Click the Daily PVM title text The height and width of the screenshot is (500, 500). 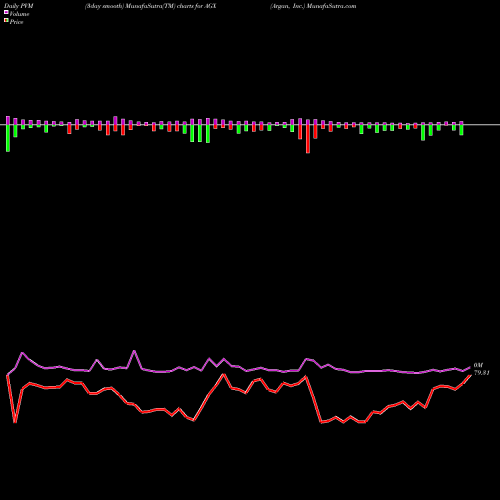tap(19, 6)
